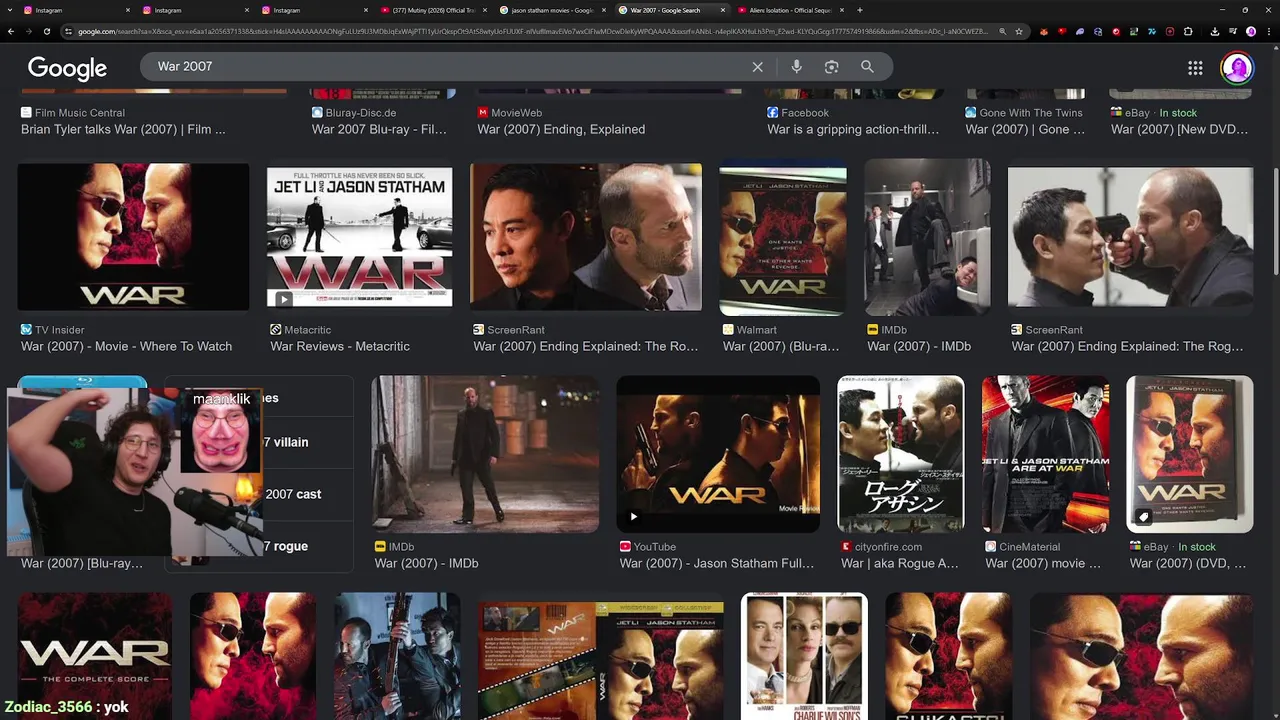
Task: Select the War 2007 - Google Search tab
Action: [671, 10]
